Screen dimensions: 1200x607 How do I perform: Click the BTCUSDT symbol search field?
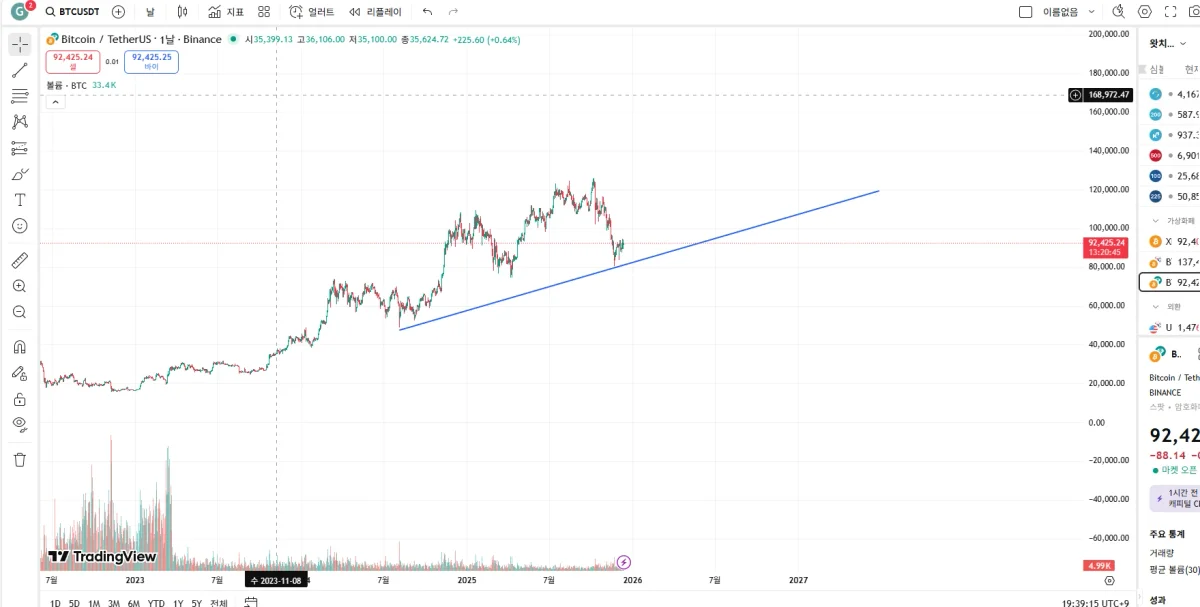pyautogui.click(x=78, y=12)
